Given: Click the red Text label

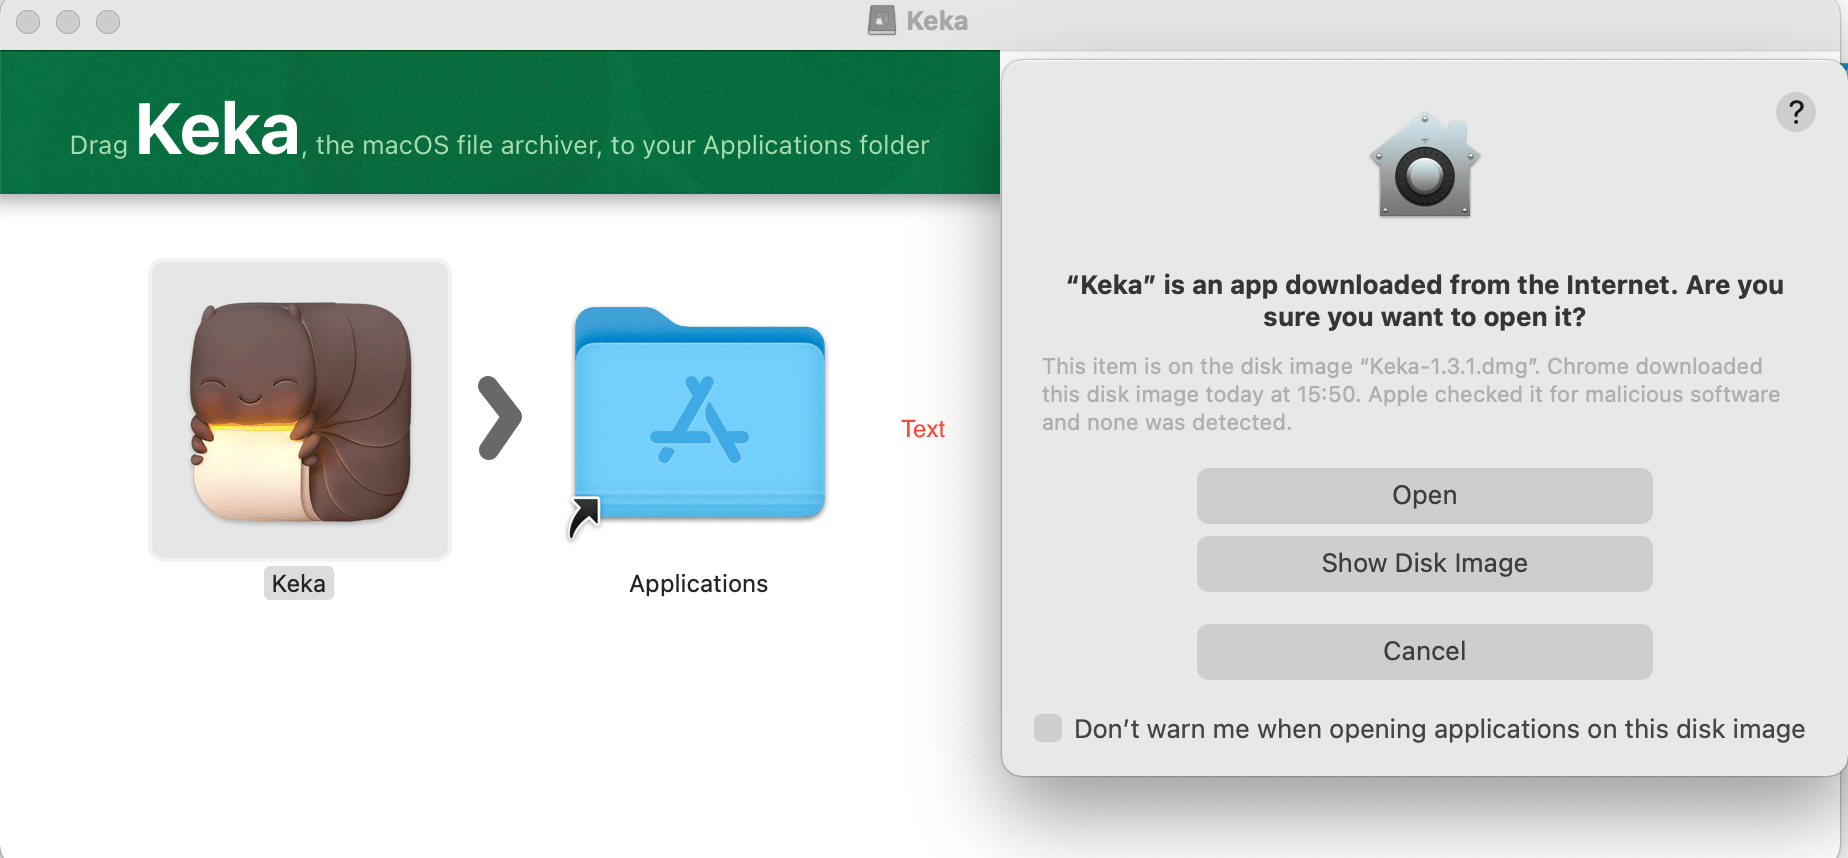Looking at the screenshot, I should point(923,429).
